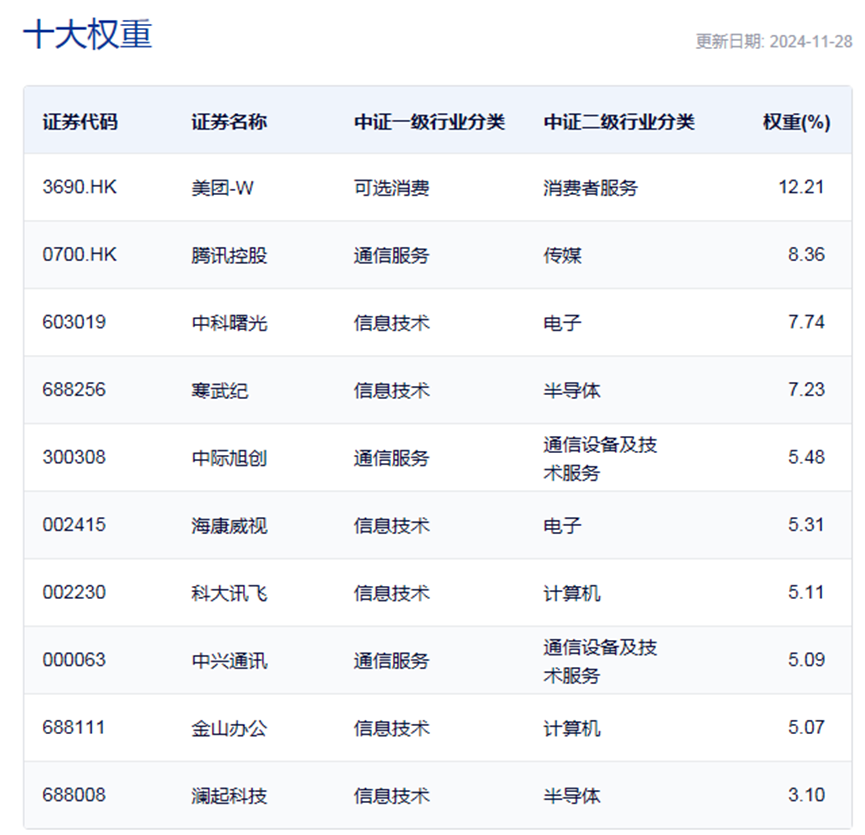
Task: Select the 中证一级行业分类 column header
Action: coord(429,122)
